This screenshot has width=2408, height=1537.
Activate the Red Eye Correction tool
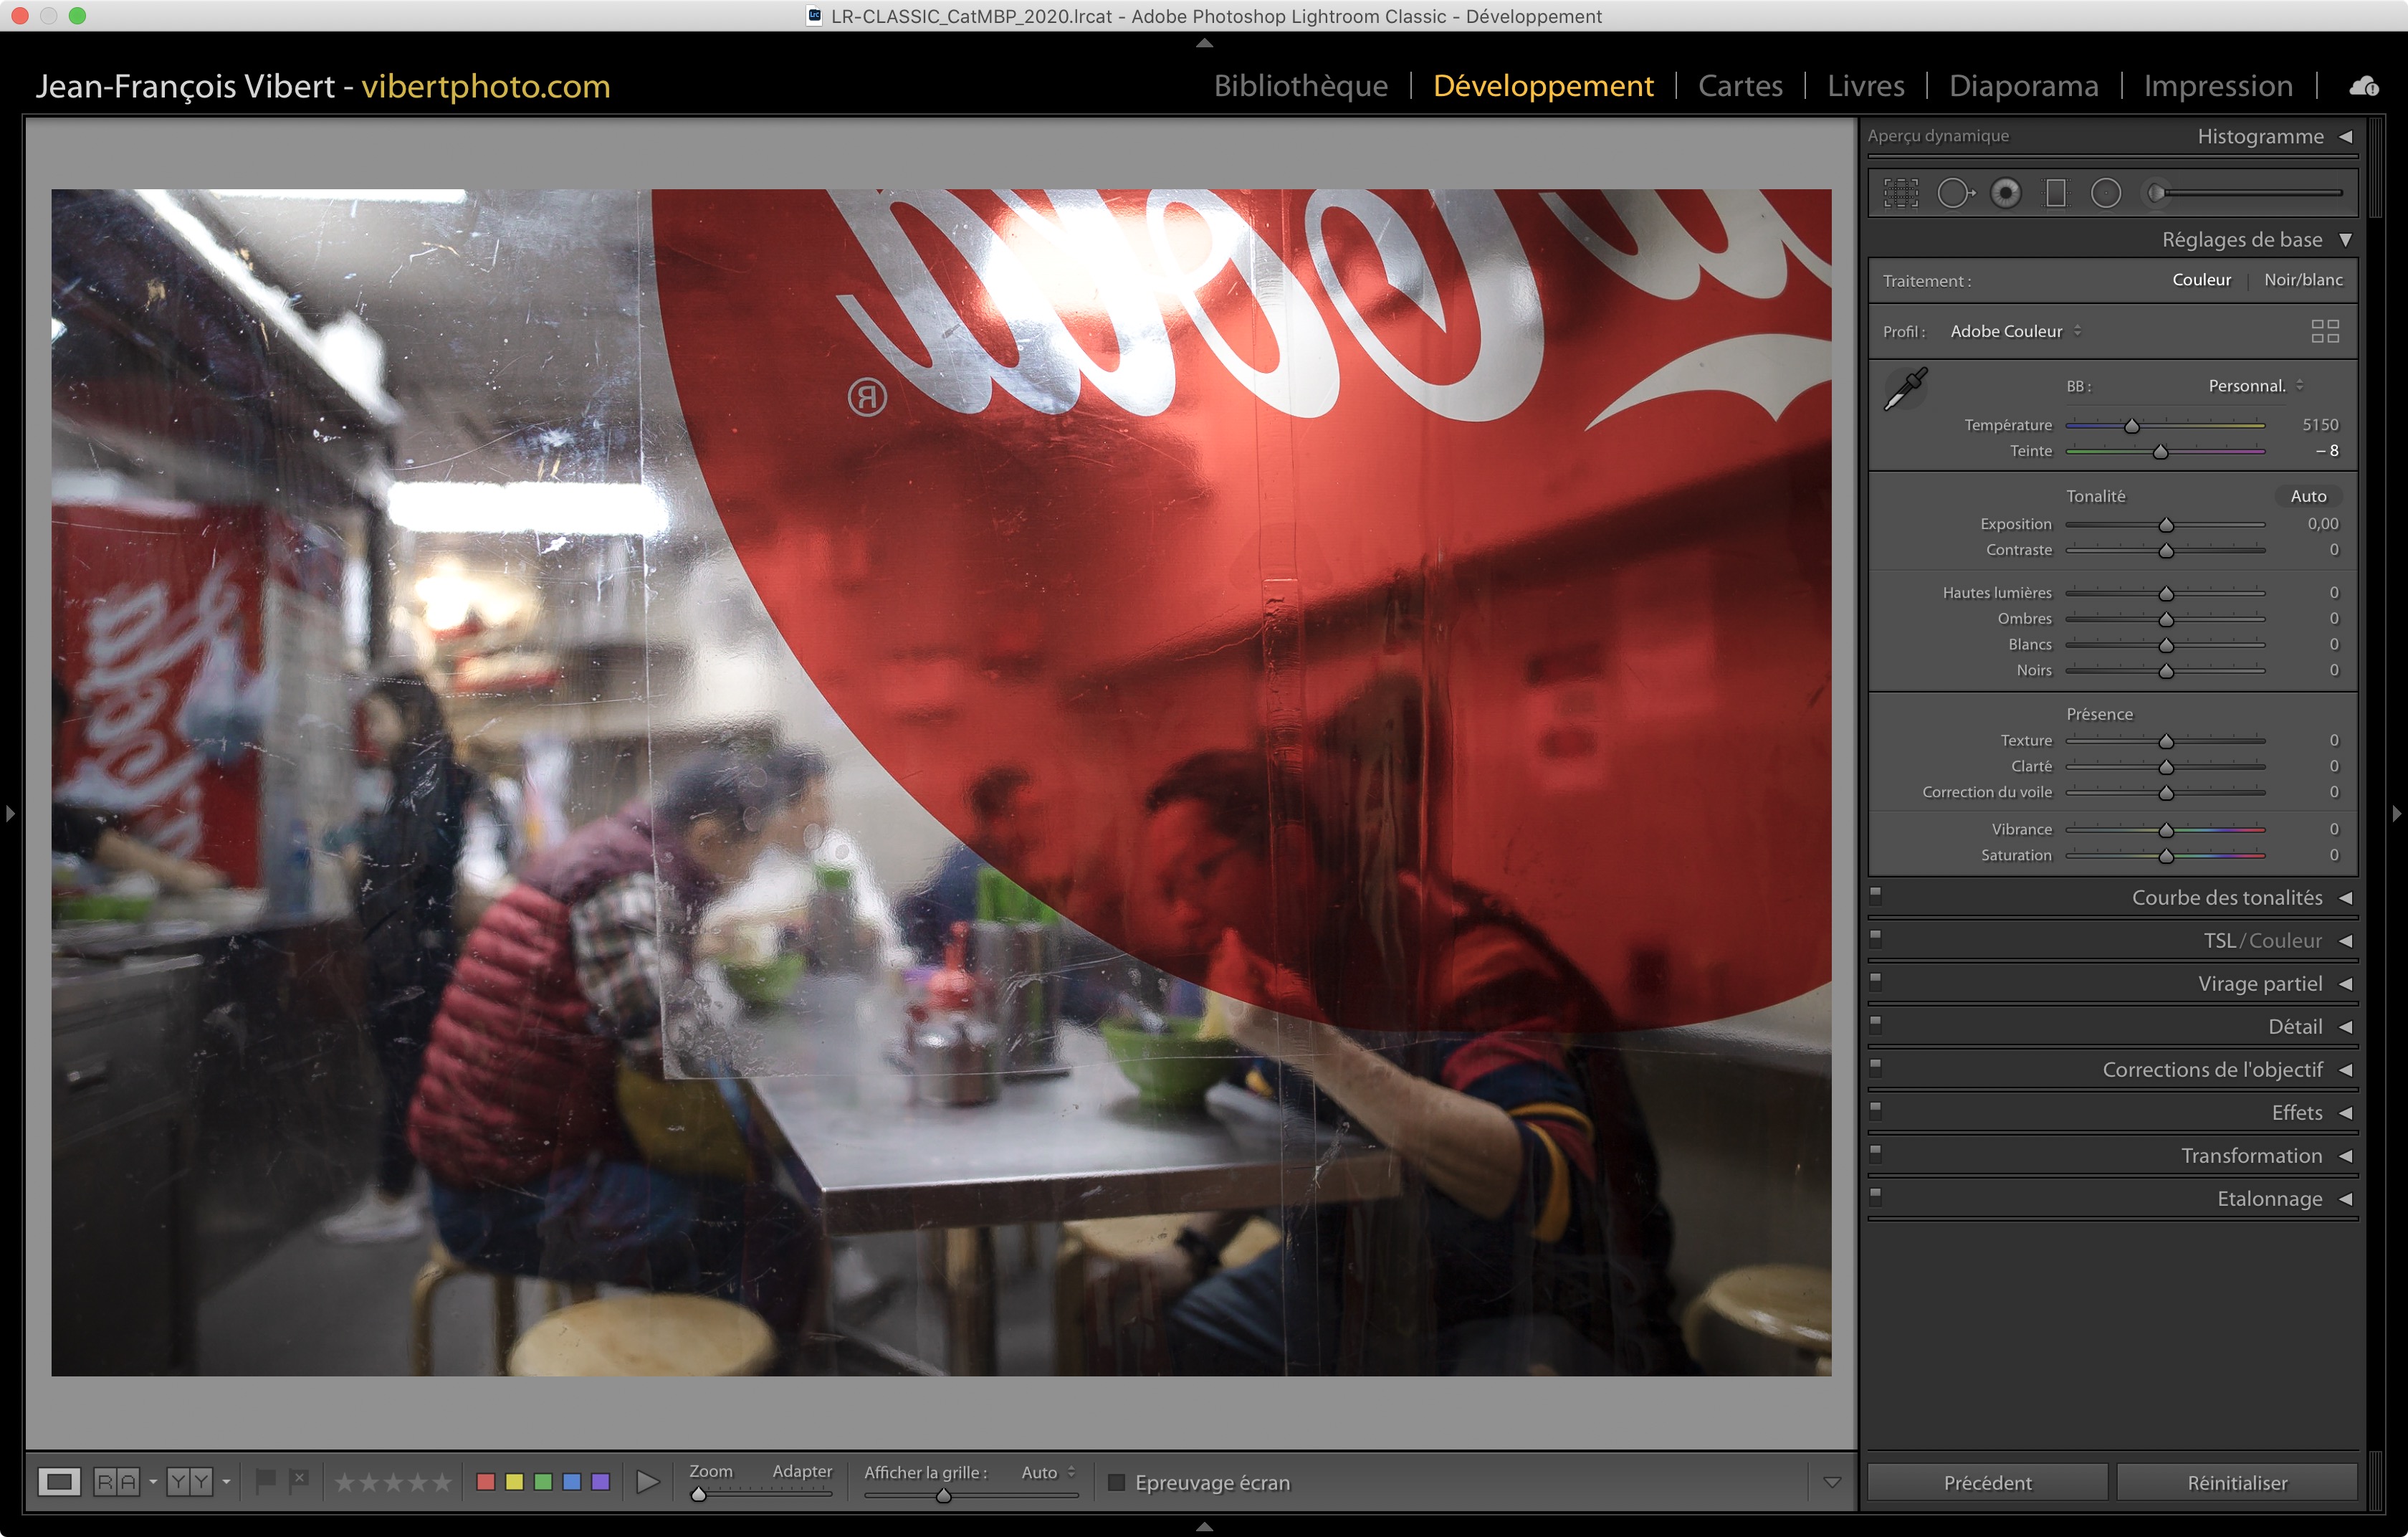pos(2005,193)
